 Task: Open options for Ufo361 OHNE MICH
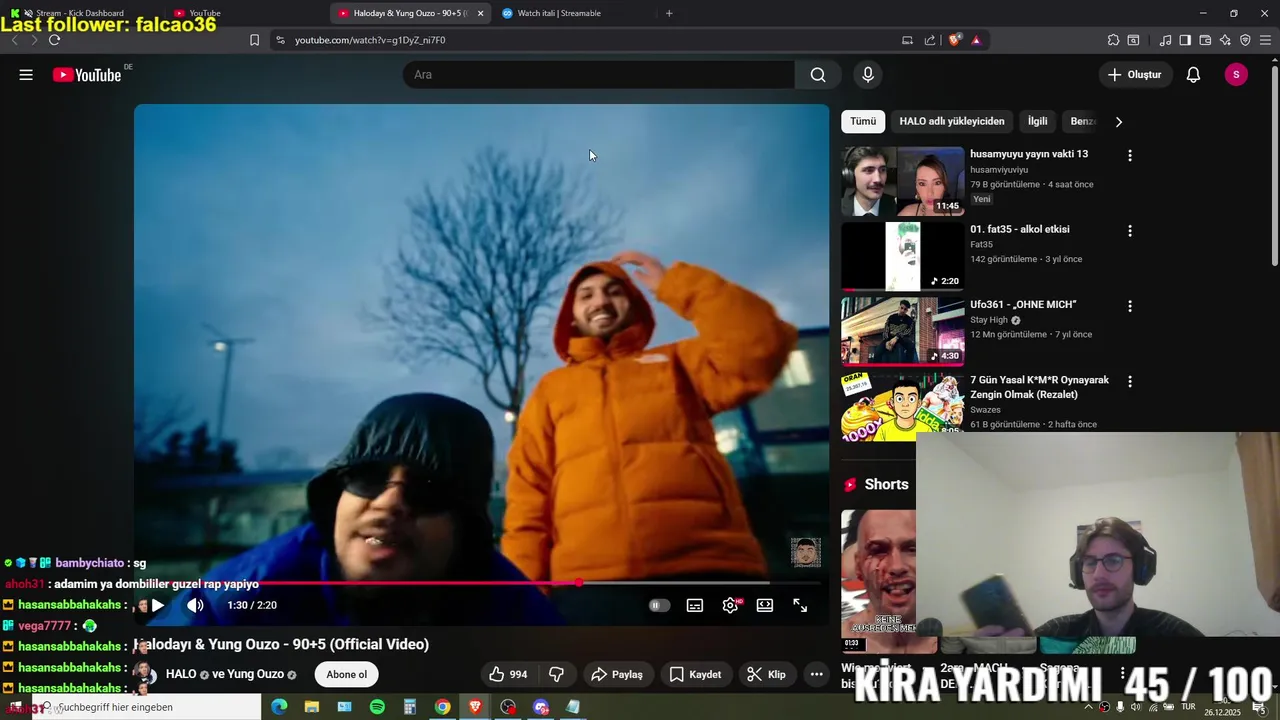click(x=1130, y=306)
